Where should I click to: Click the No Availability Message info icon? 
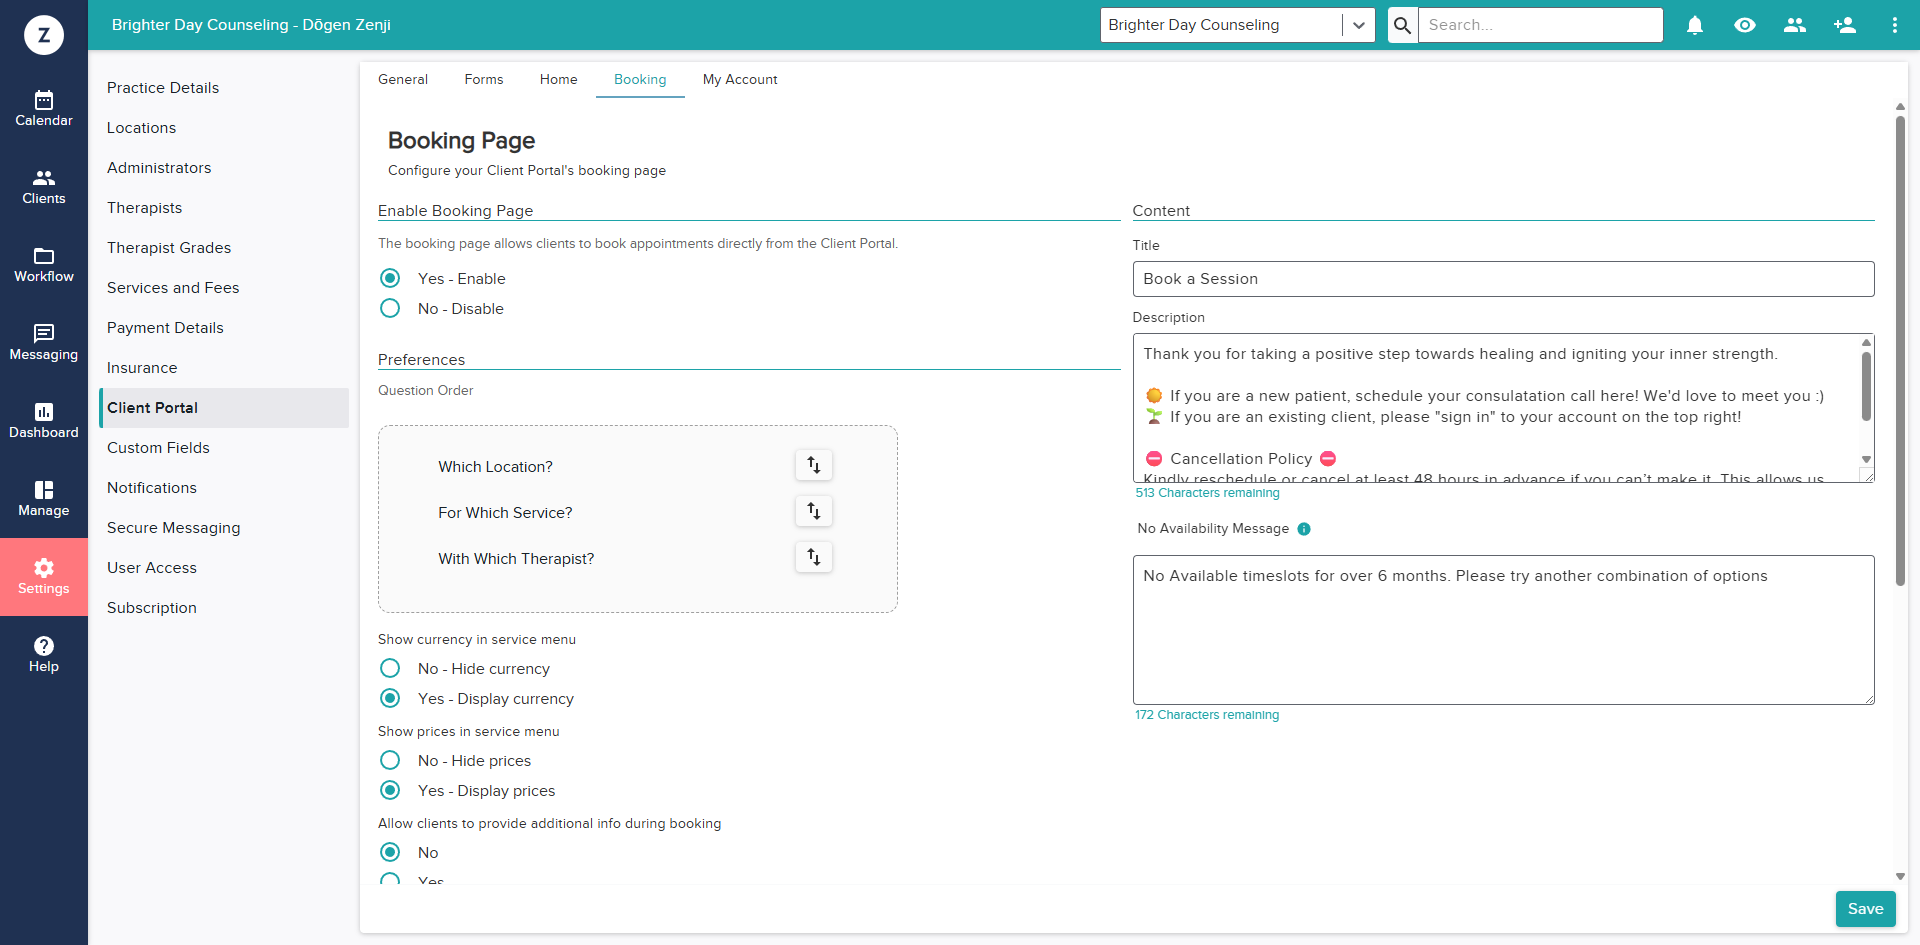[x=1304, y=529]
